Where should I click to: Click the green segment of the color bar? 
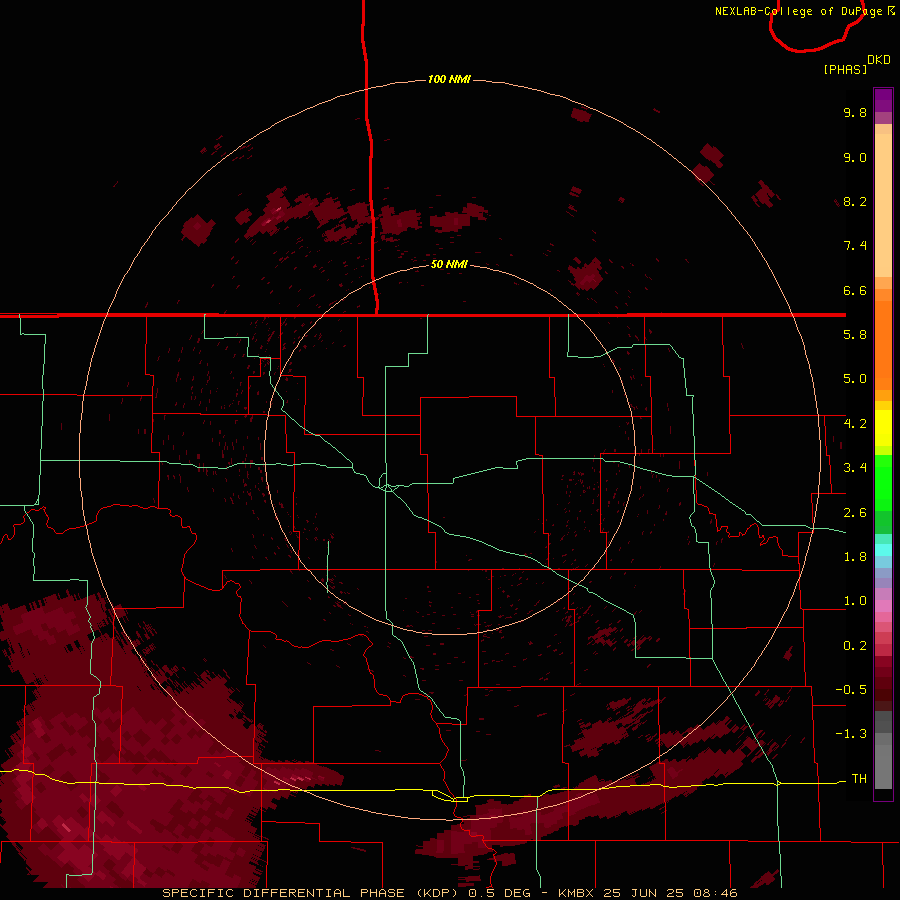pyautogui.click(x=883, y=488)
